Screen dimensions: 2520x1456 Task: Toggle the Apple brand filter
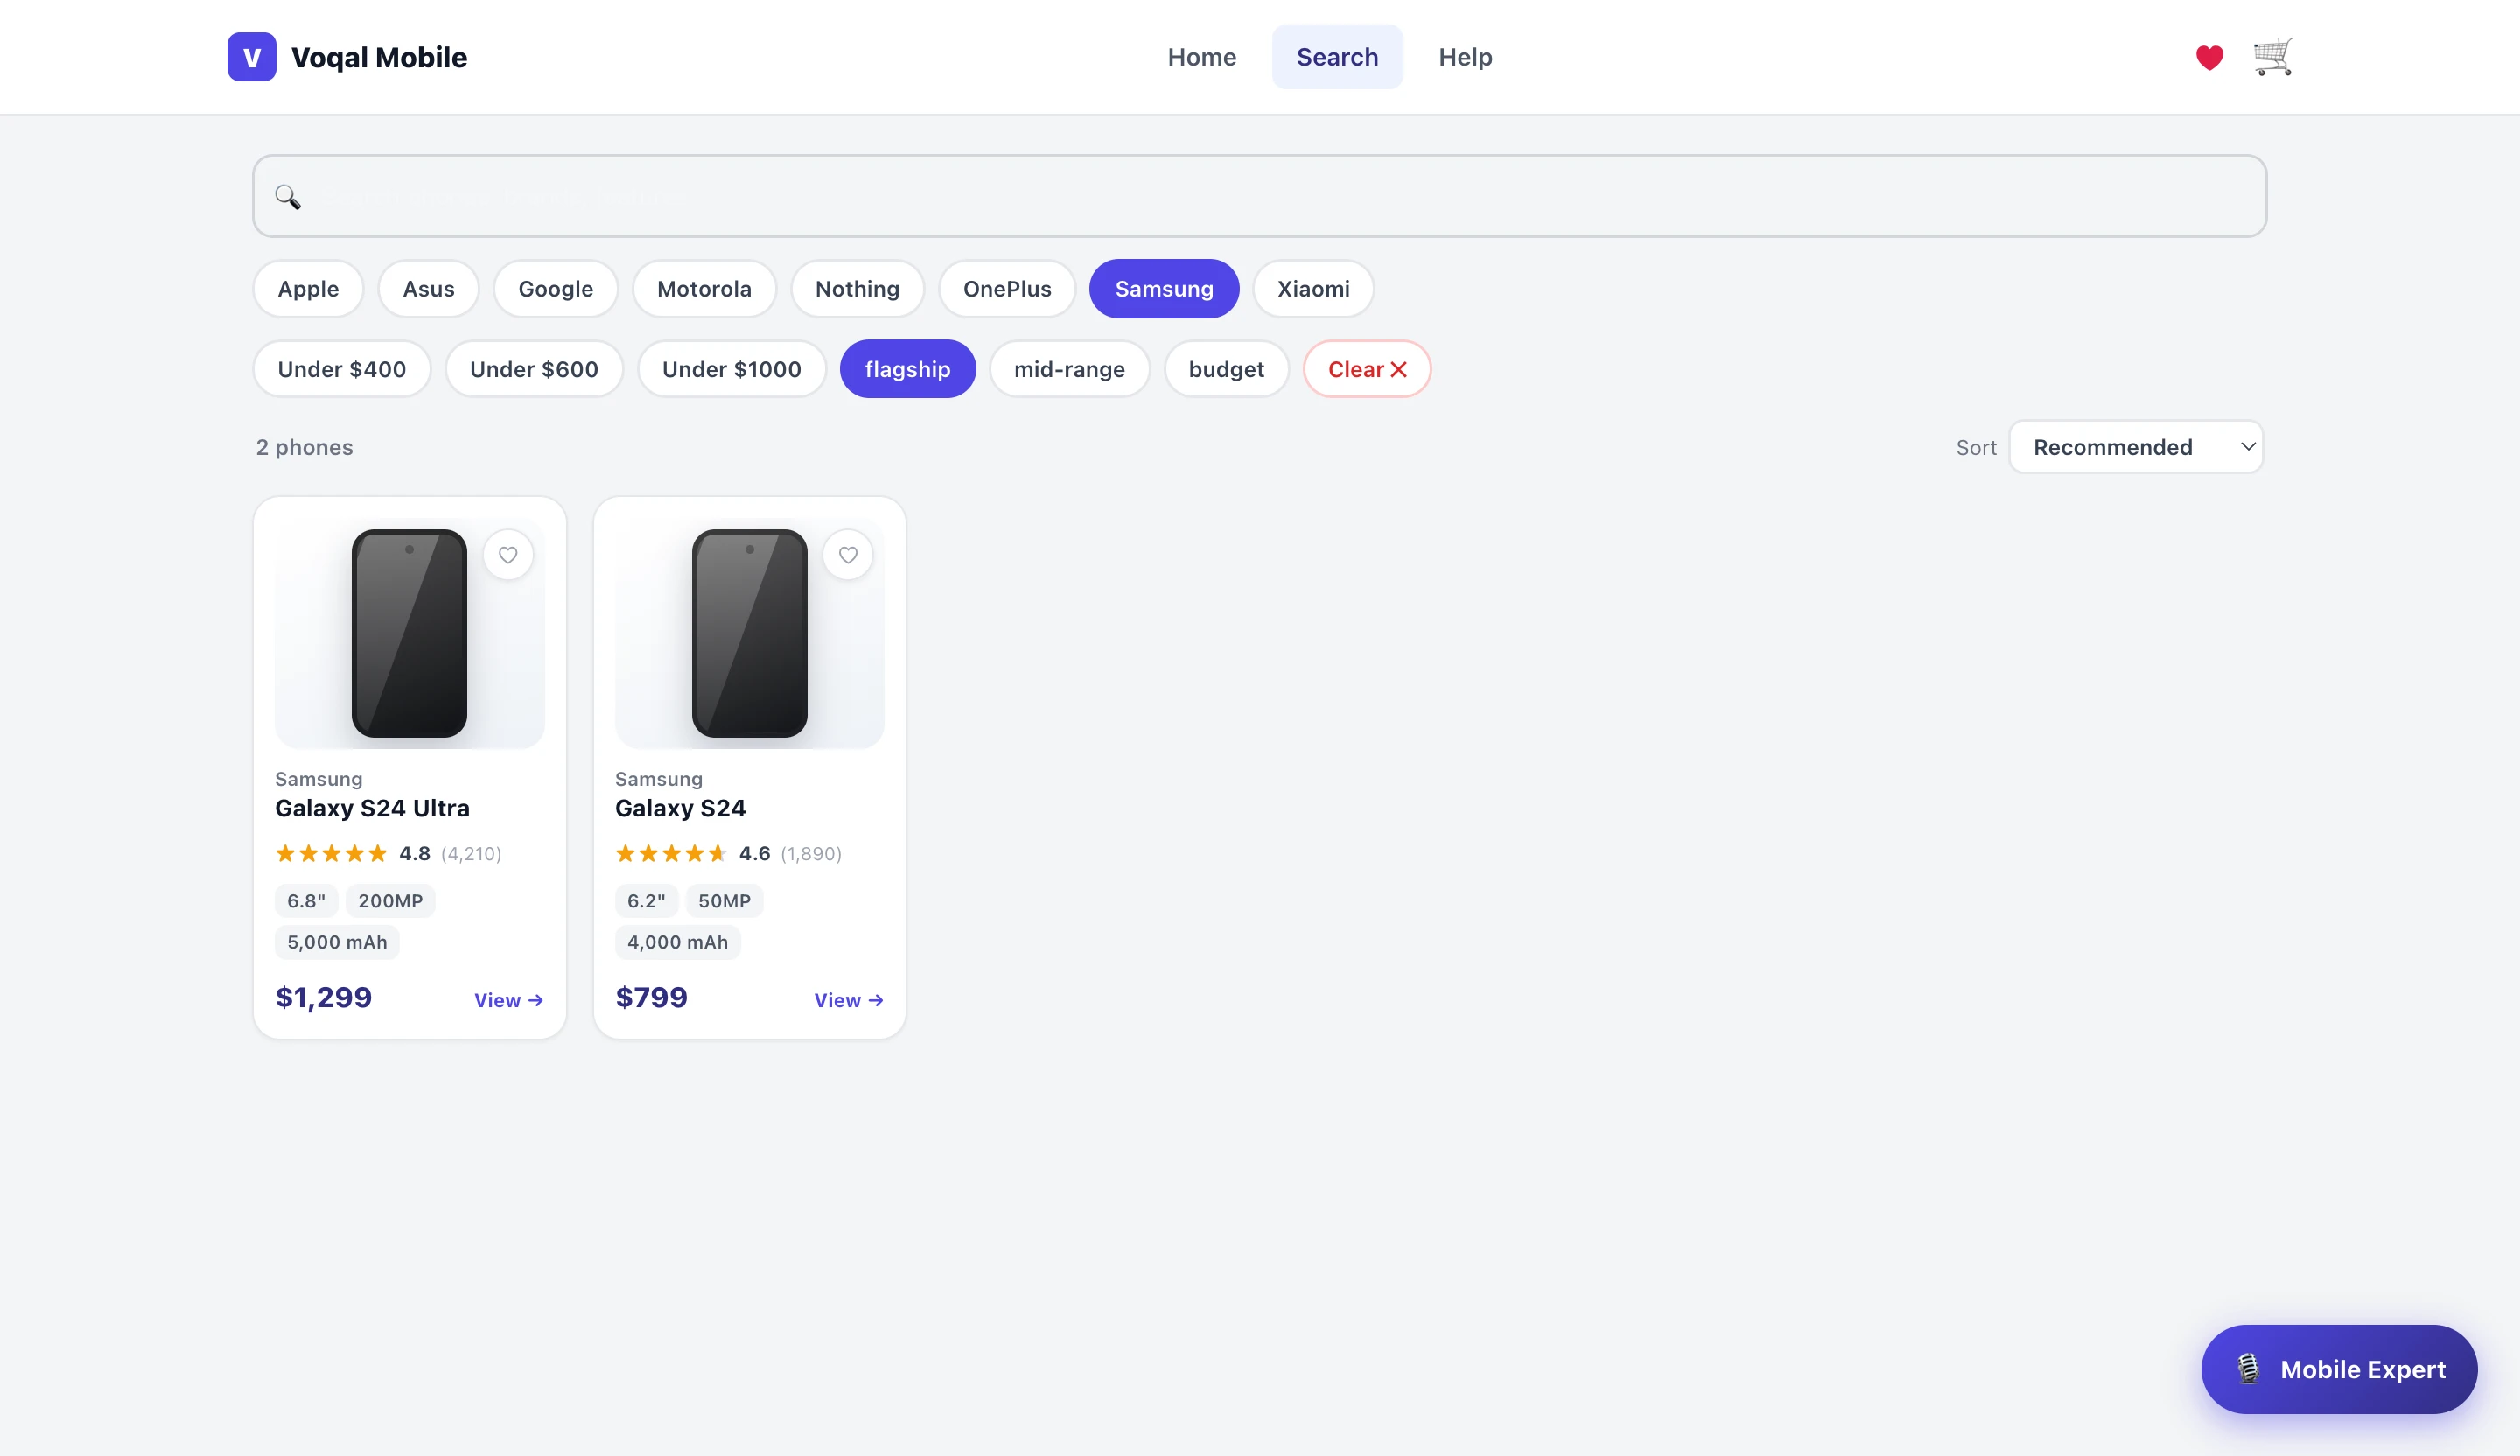(x=308, y=289)
